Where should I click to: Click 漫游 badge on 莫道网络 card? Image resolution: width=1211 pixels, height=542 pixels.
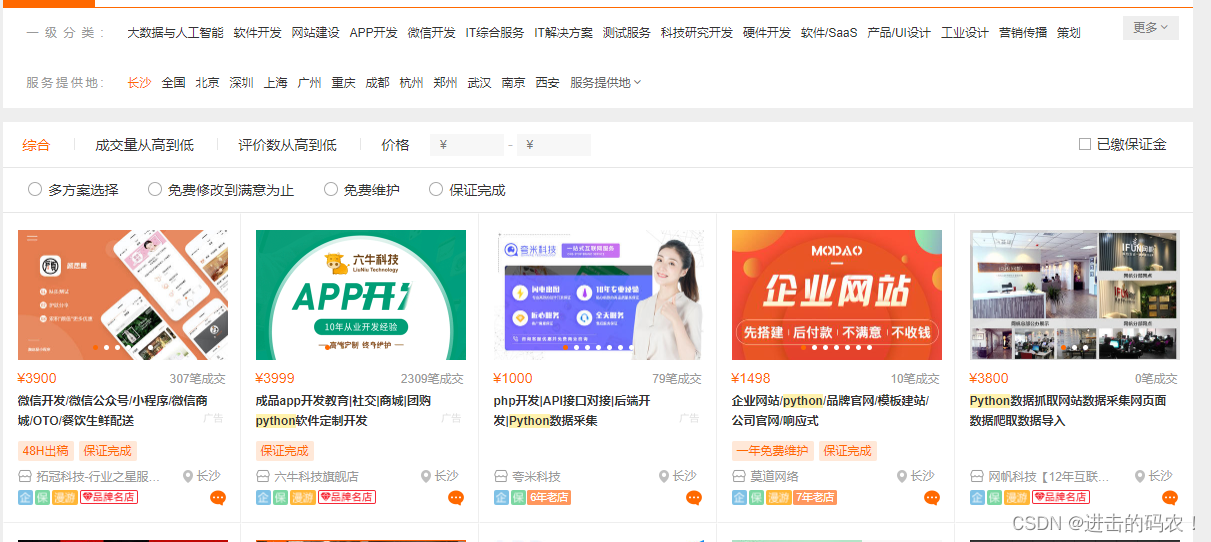[777, 497]
